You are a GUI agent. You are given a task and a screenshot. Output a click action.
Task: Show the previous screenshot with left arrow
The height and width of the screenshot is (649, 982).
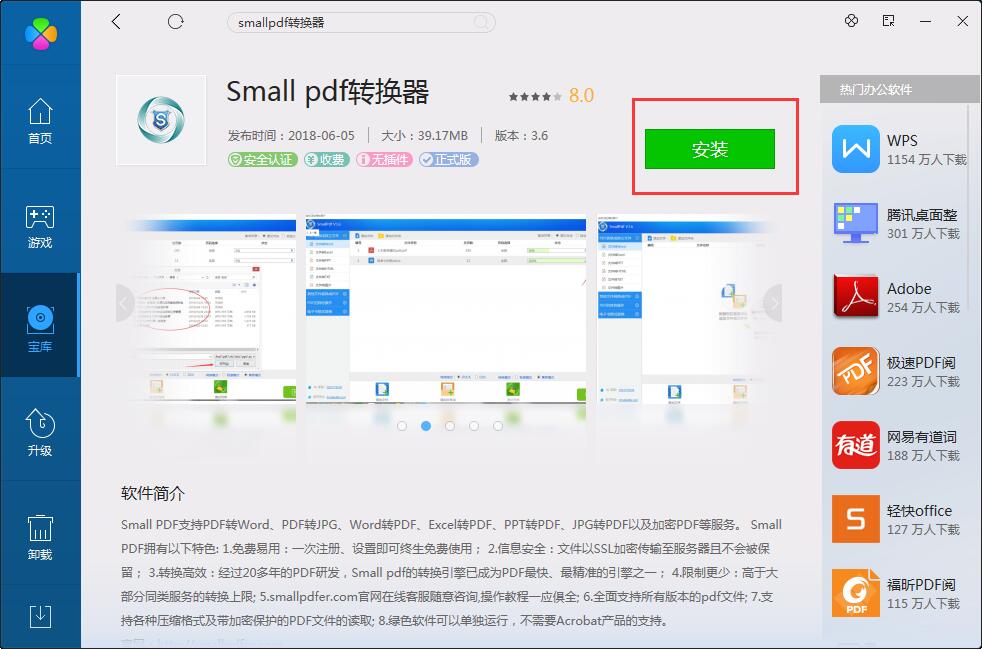tap(124, 303)
